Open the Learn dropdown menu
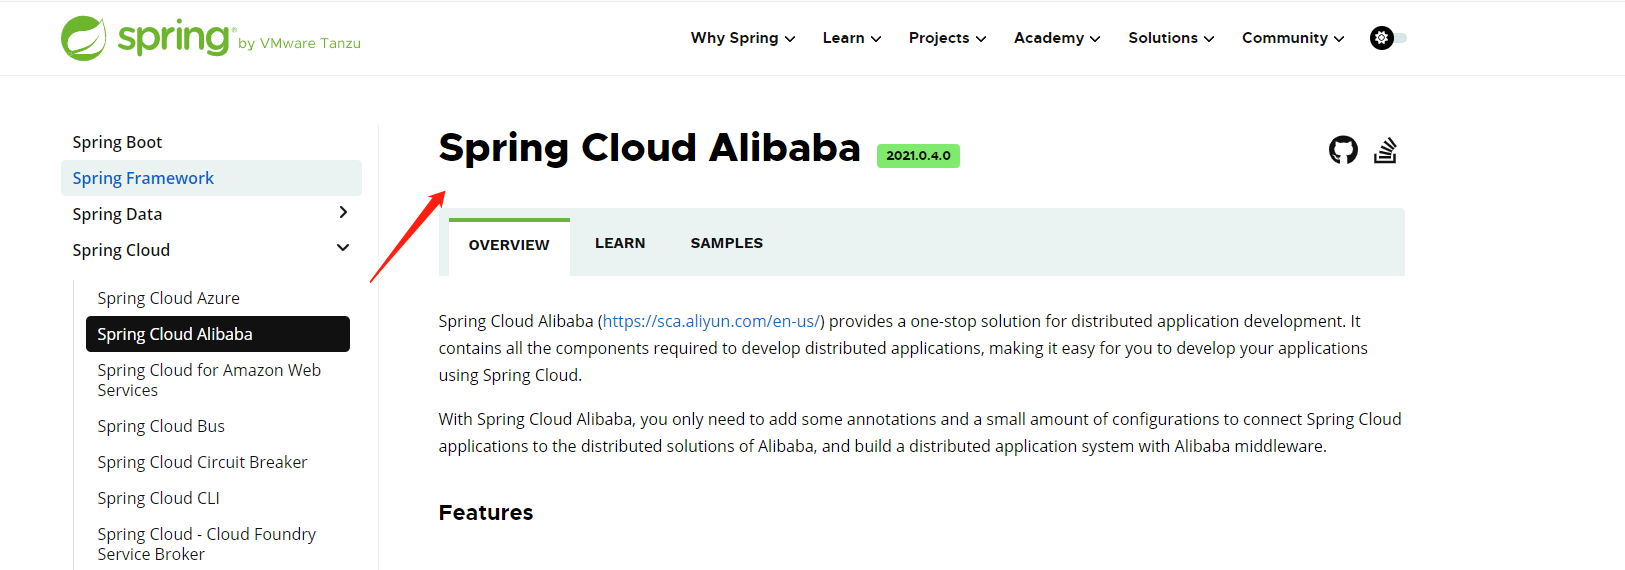 tap(852, 38)
